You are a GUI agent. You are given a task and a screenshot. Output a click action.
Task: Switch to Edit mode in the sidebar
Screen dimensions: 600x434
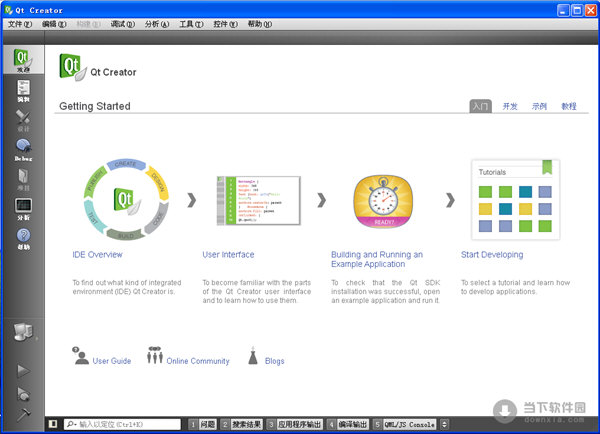(x=23, y=91)
